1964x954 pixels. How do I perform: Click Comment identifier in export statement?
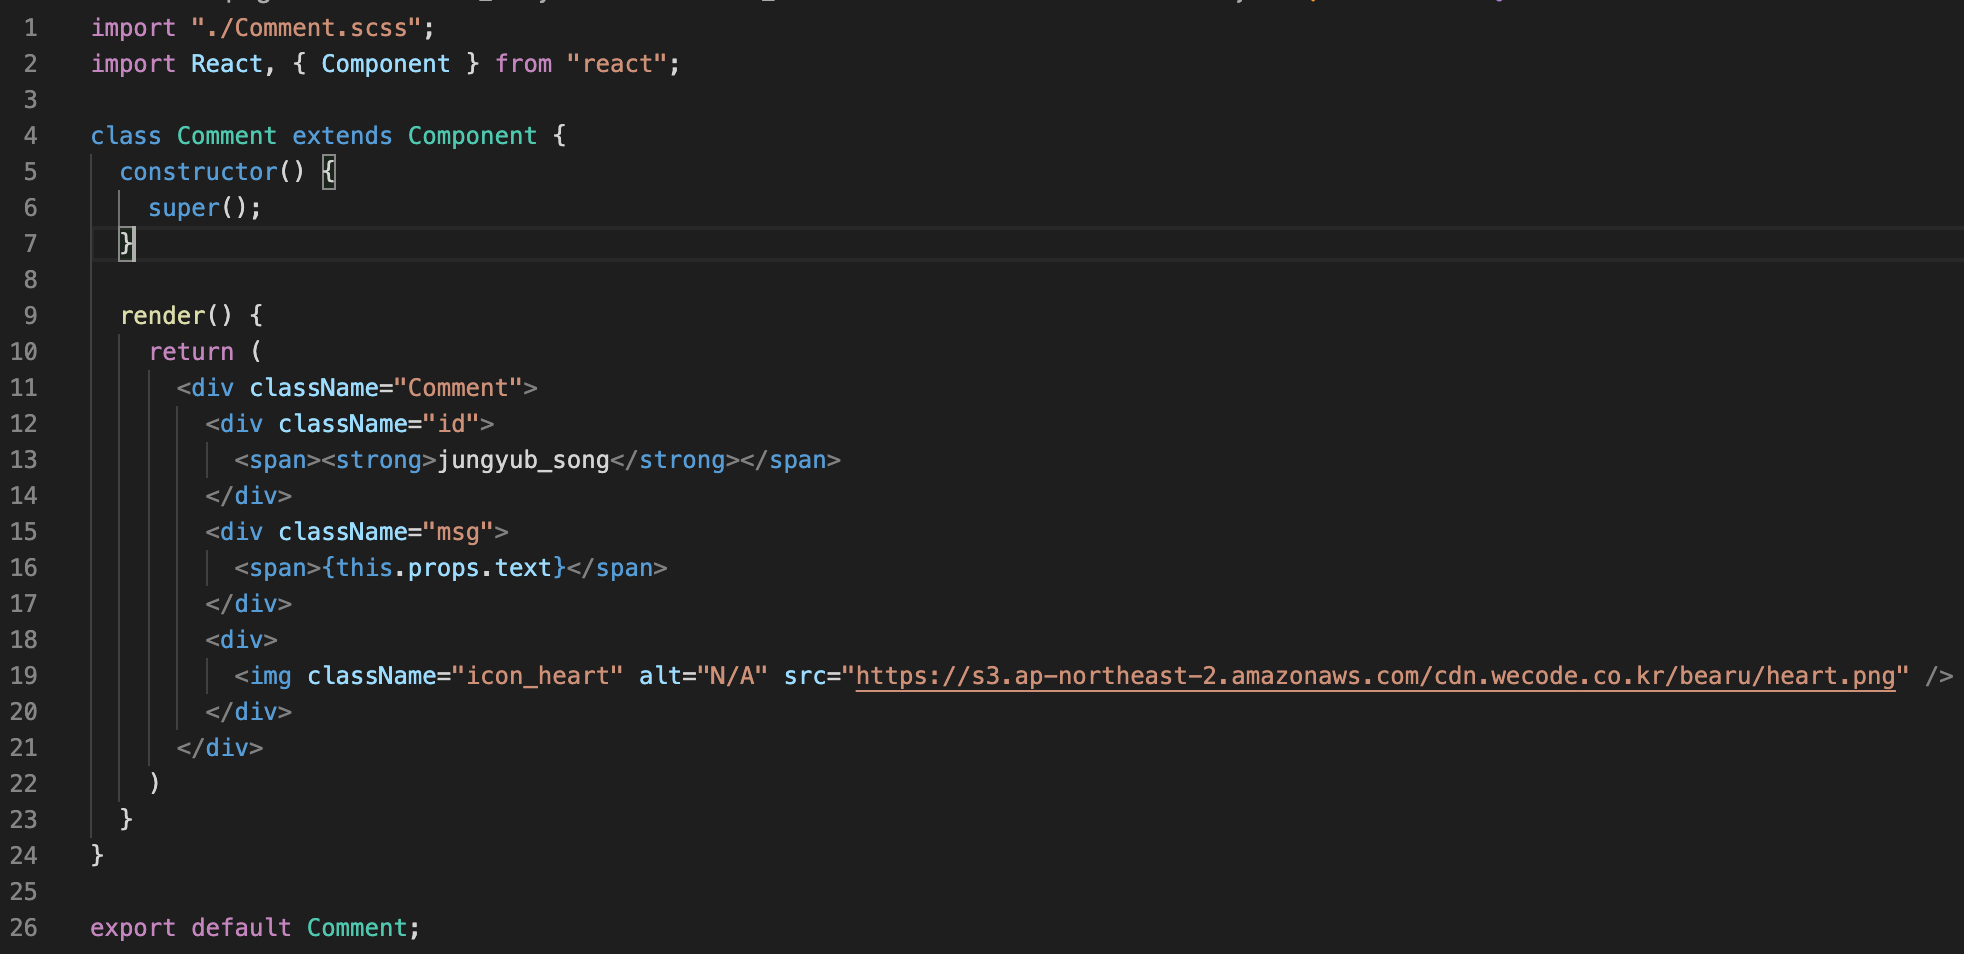coord(357,928)
